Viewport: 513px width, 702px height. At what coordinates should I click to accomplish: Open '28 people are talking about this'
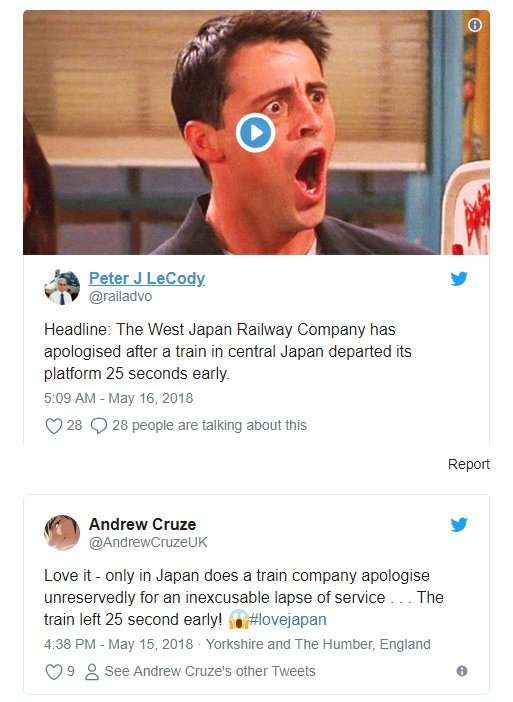coord(209,425)
